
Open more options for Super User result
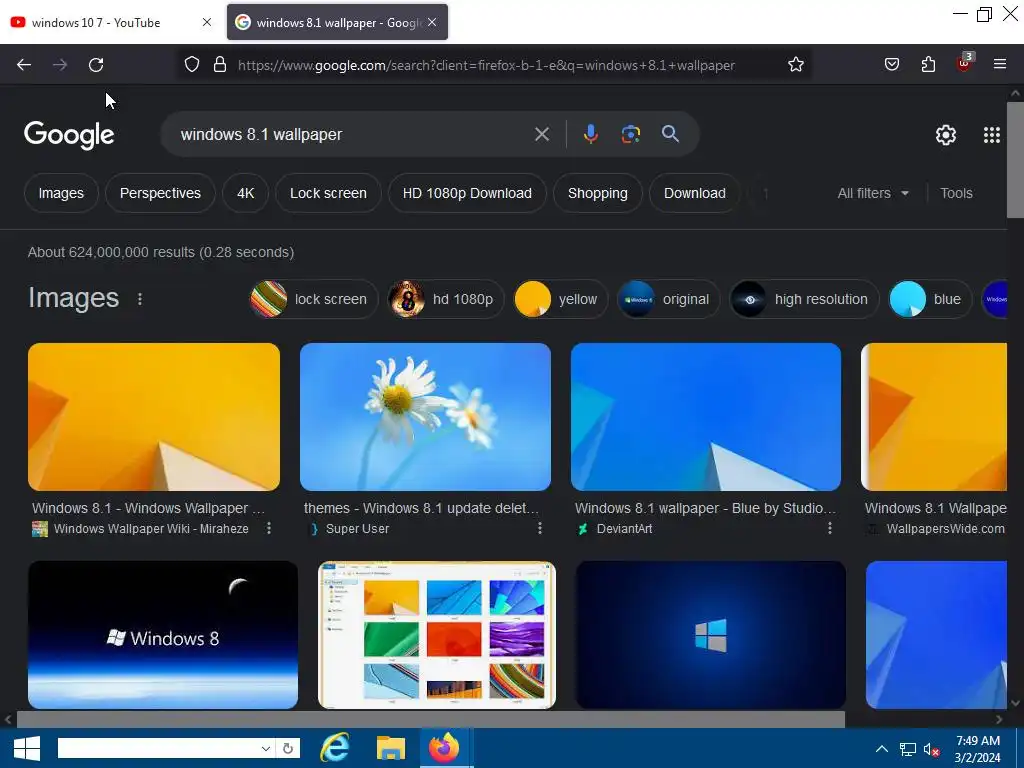tap(540, 528)
